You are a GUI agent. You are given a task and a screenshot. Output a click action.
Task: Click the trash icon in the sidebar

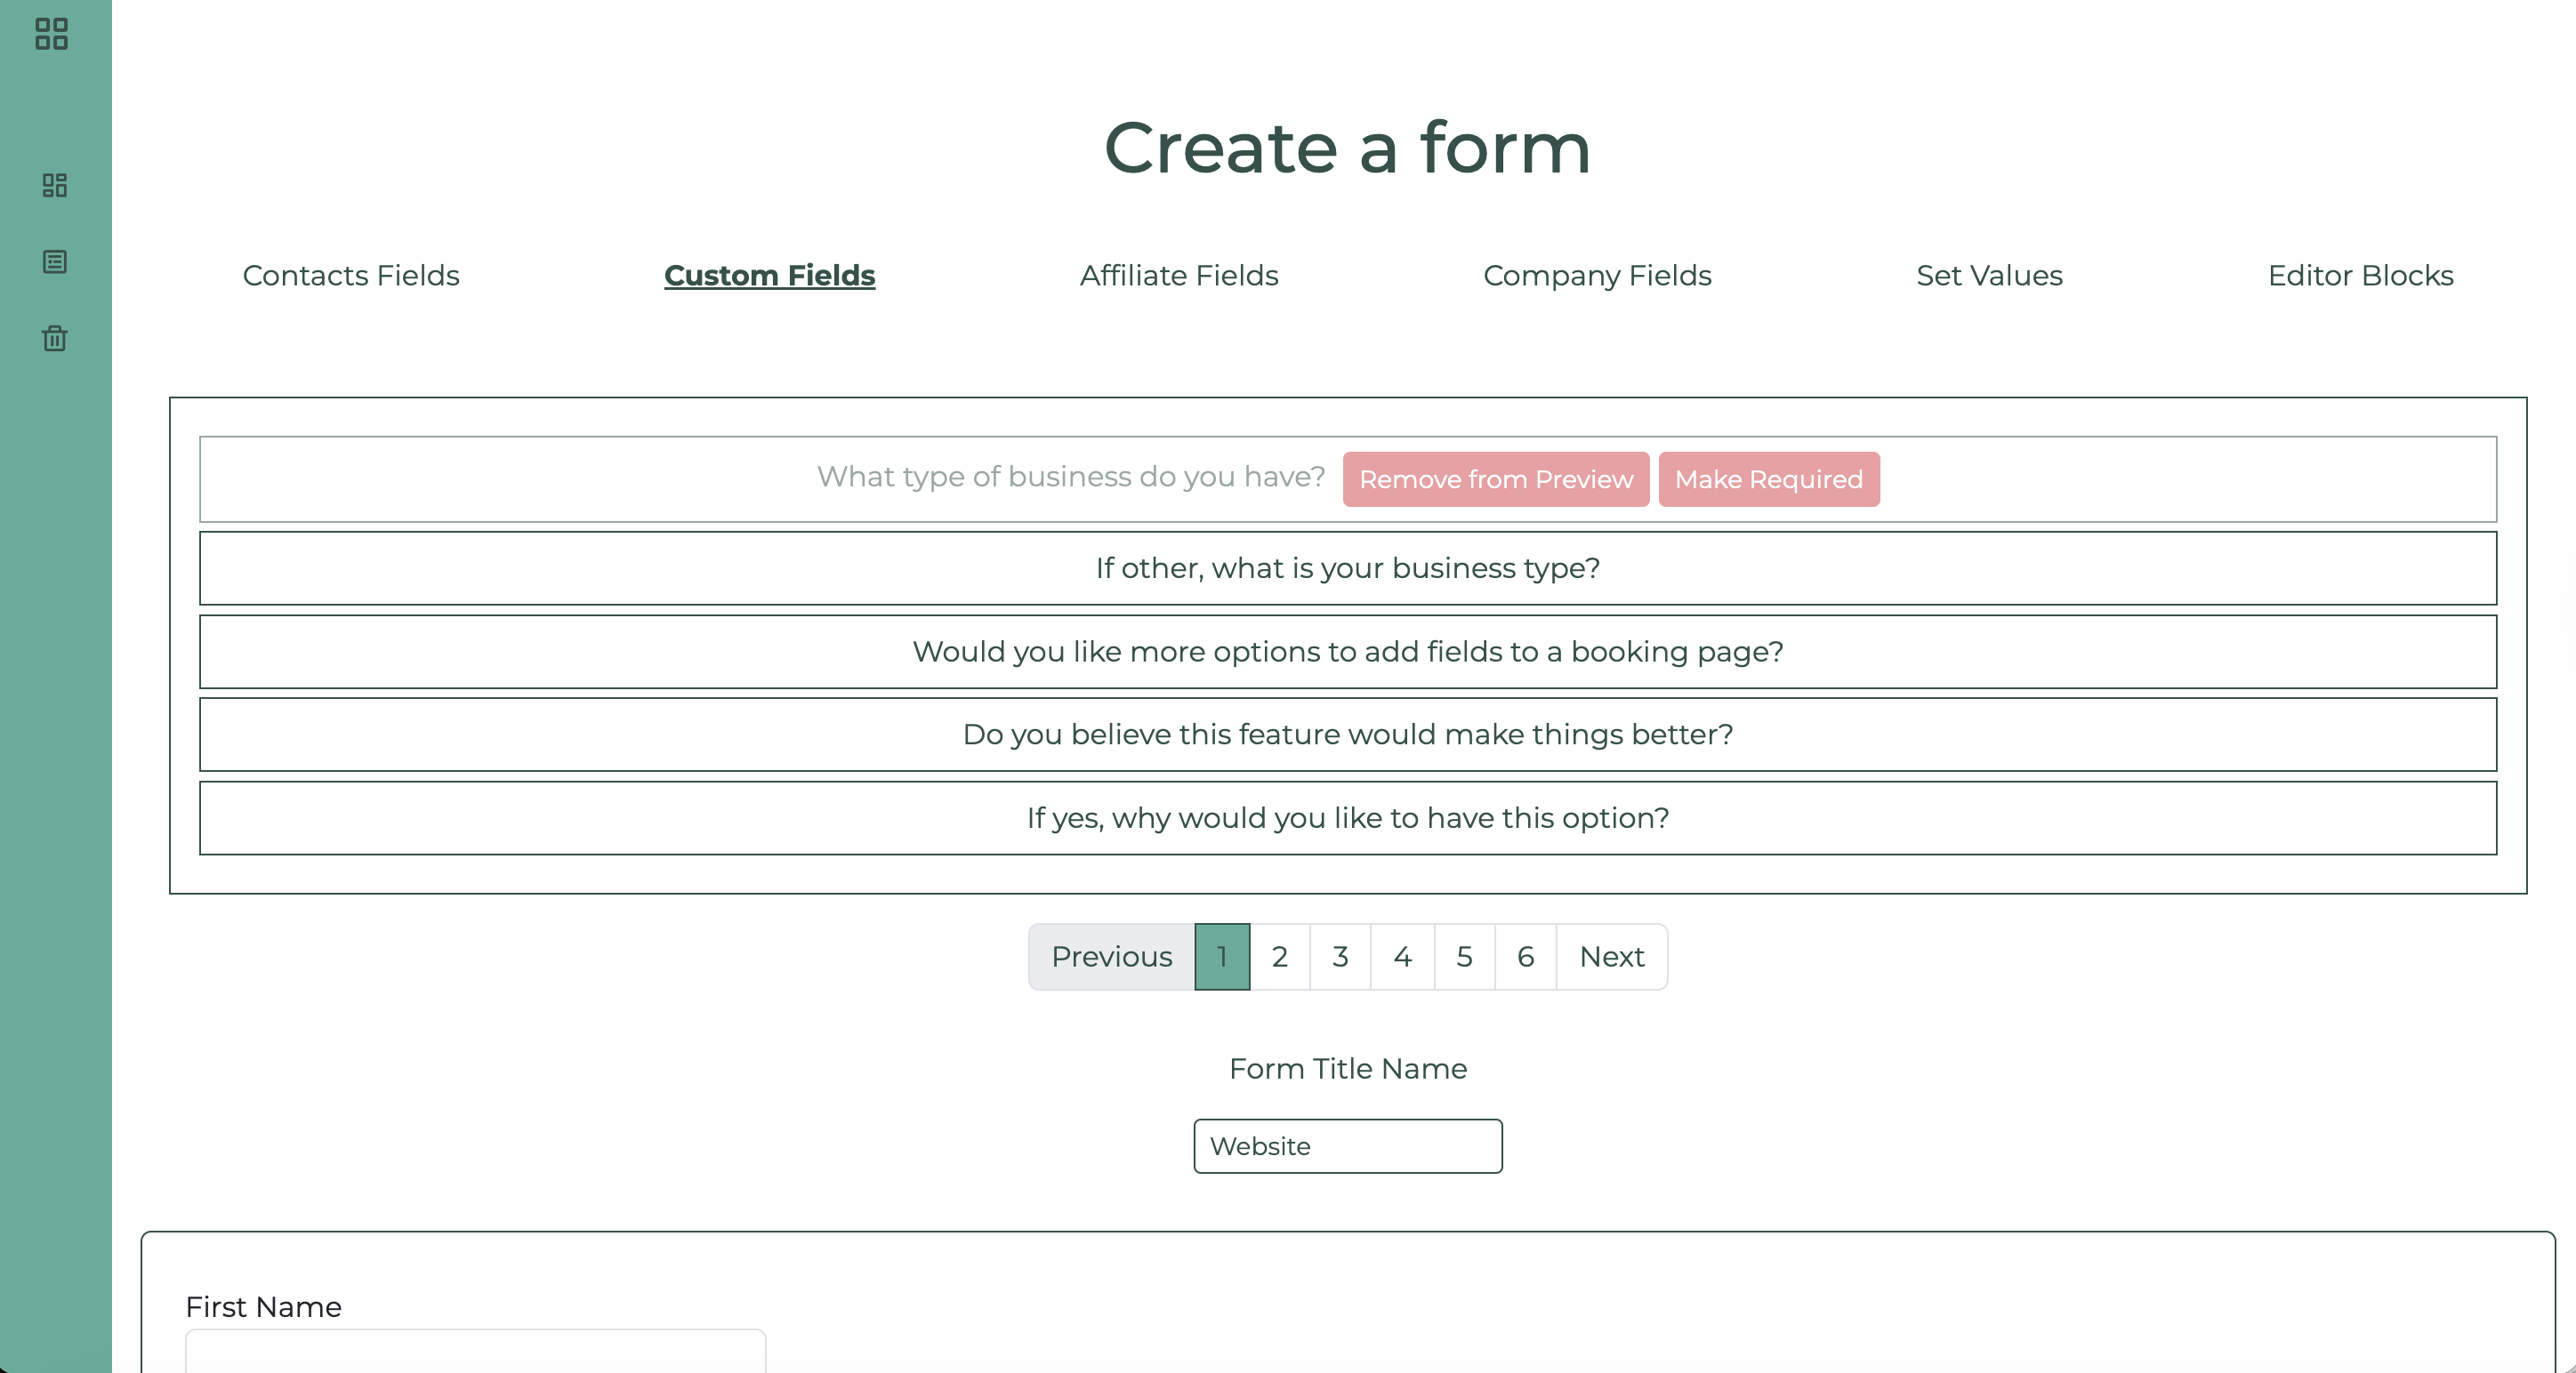55,338
